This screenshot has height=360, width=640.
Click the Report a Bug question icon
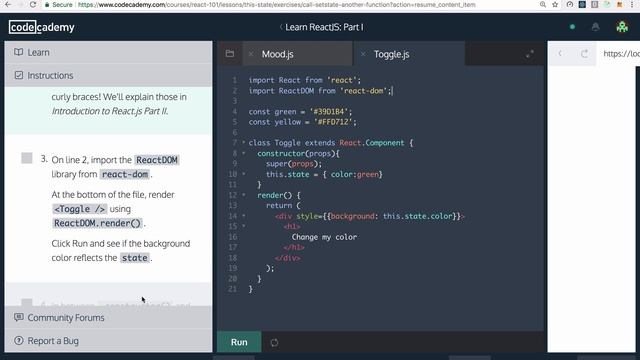click(18, 340)
